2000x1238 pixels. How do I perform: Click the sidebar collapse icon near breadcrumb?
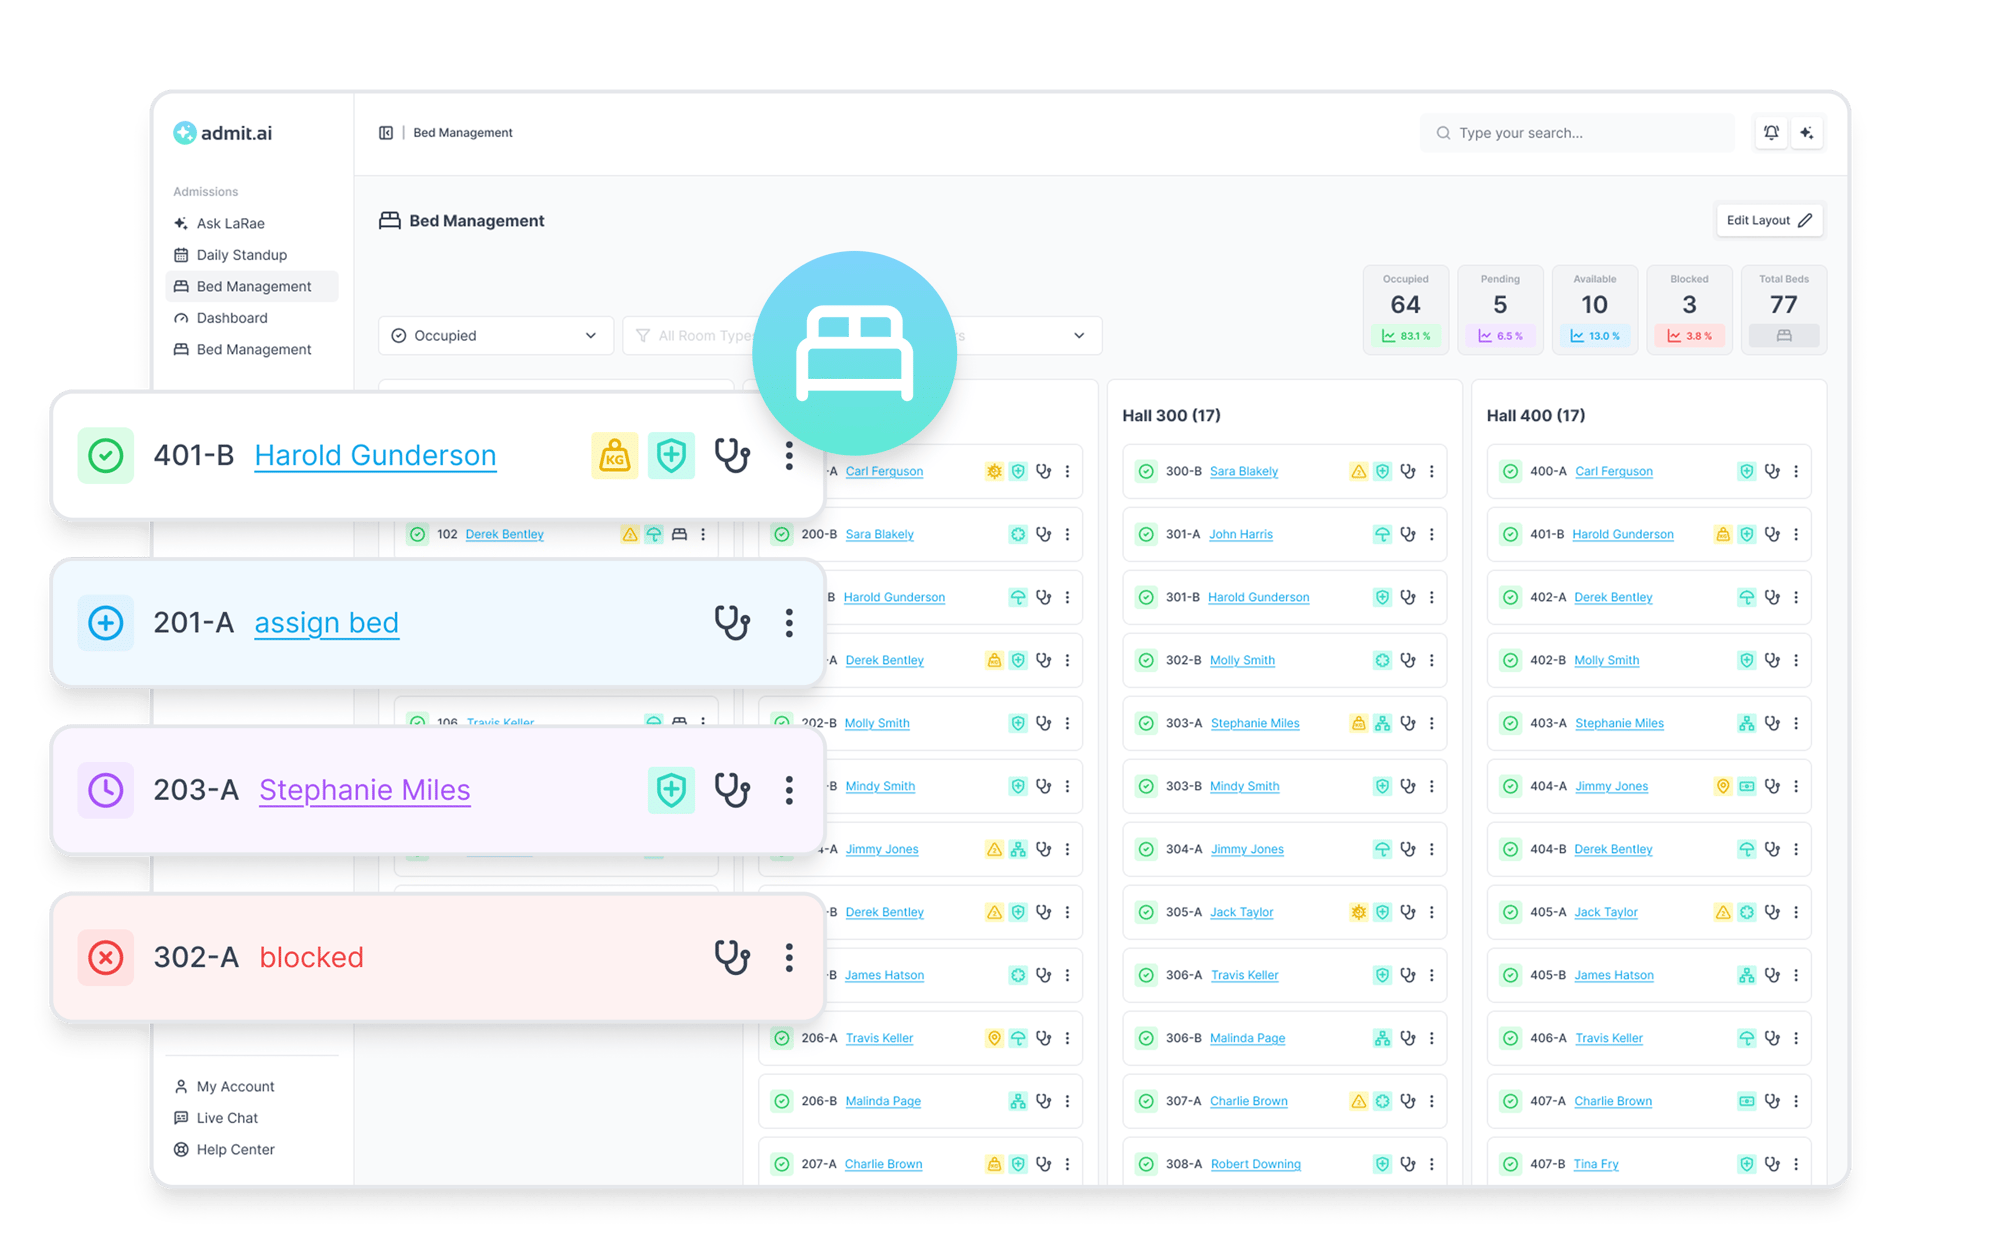tap(386, 133)
